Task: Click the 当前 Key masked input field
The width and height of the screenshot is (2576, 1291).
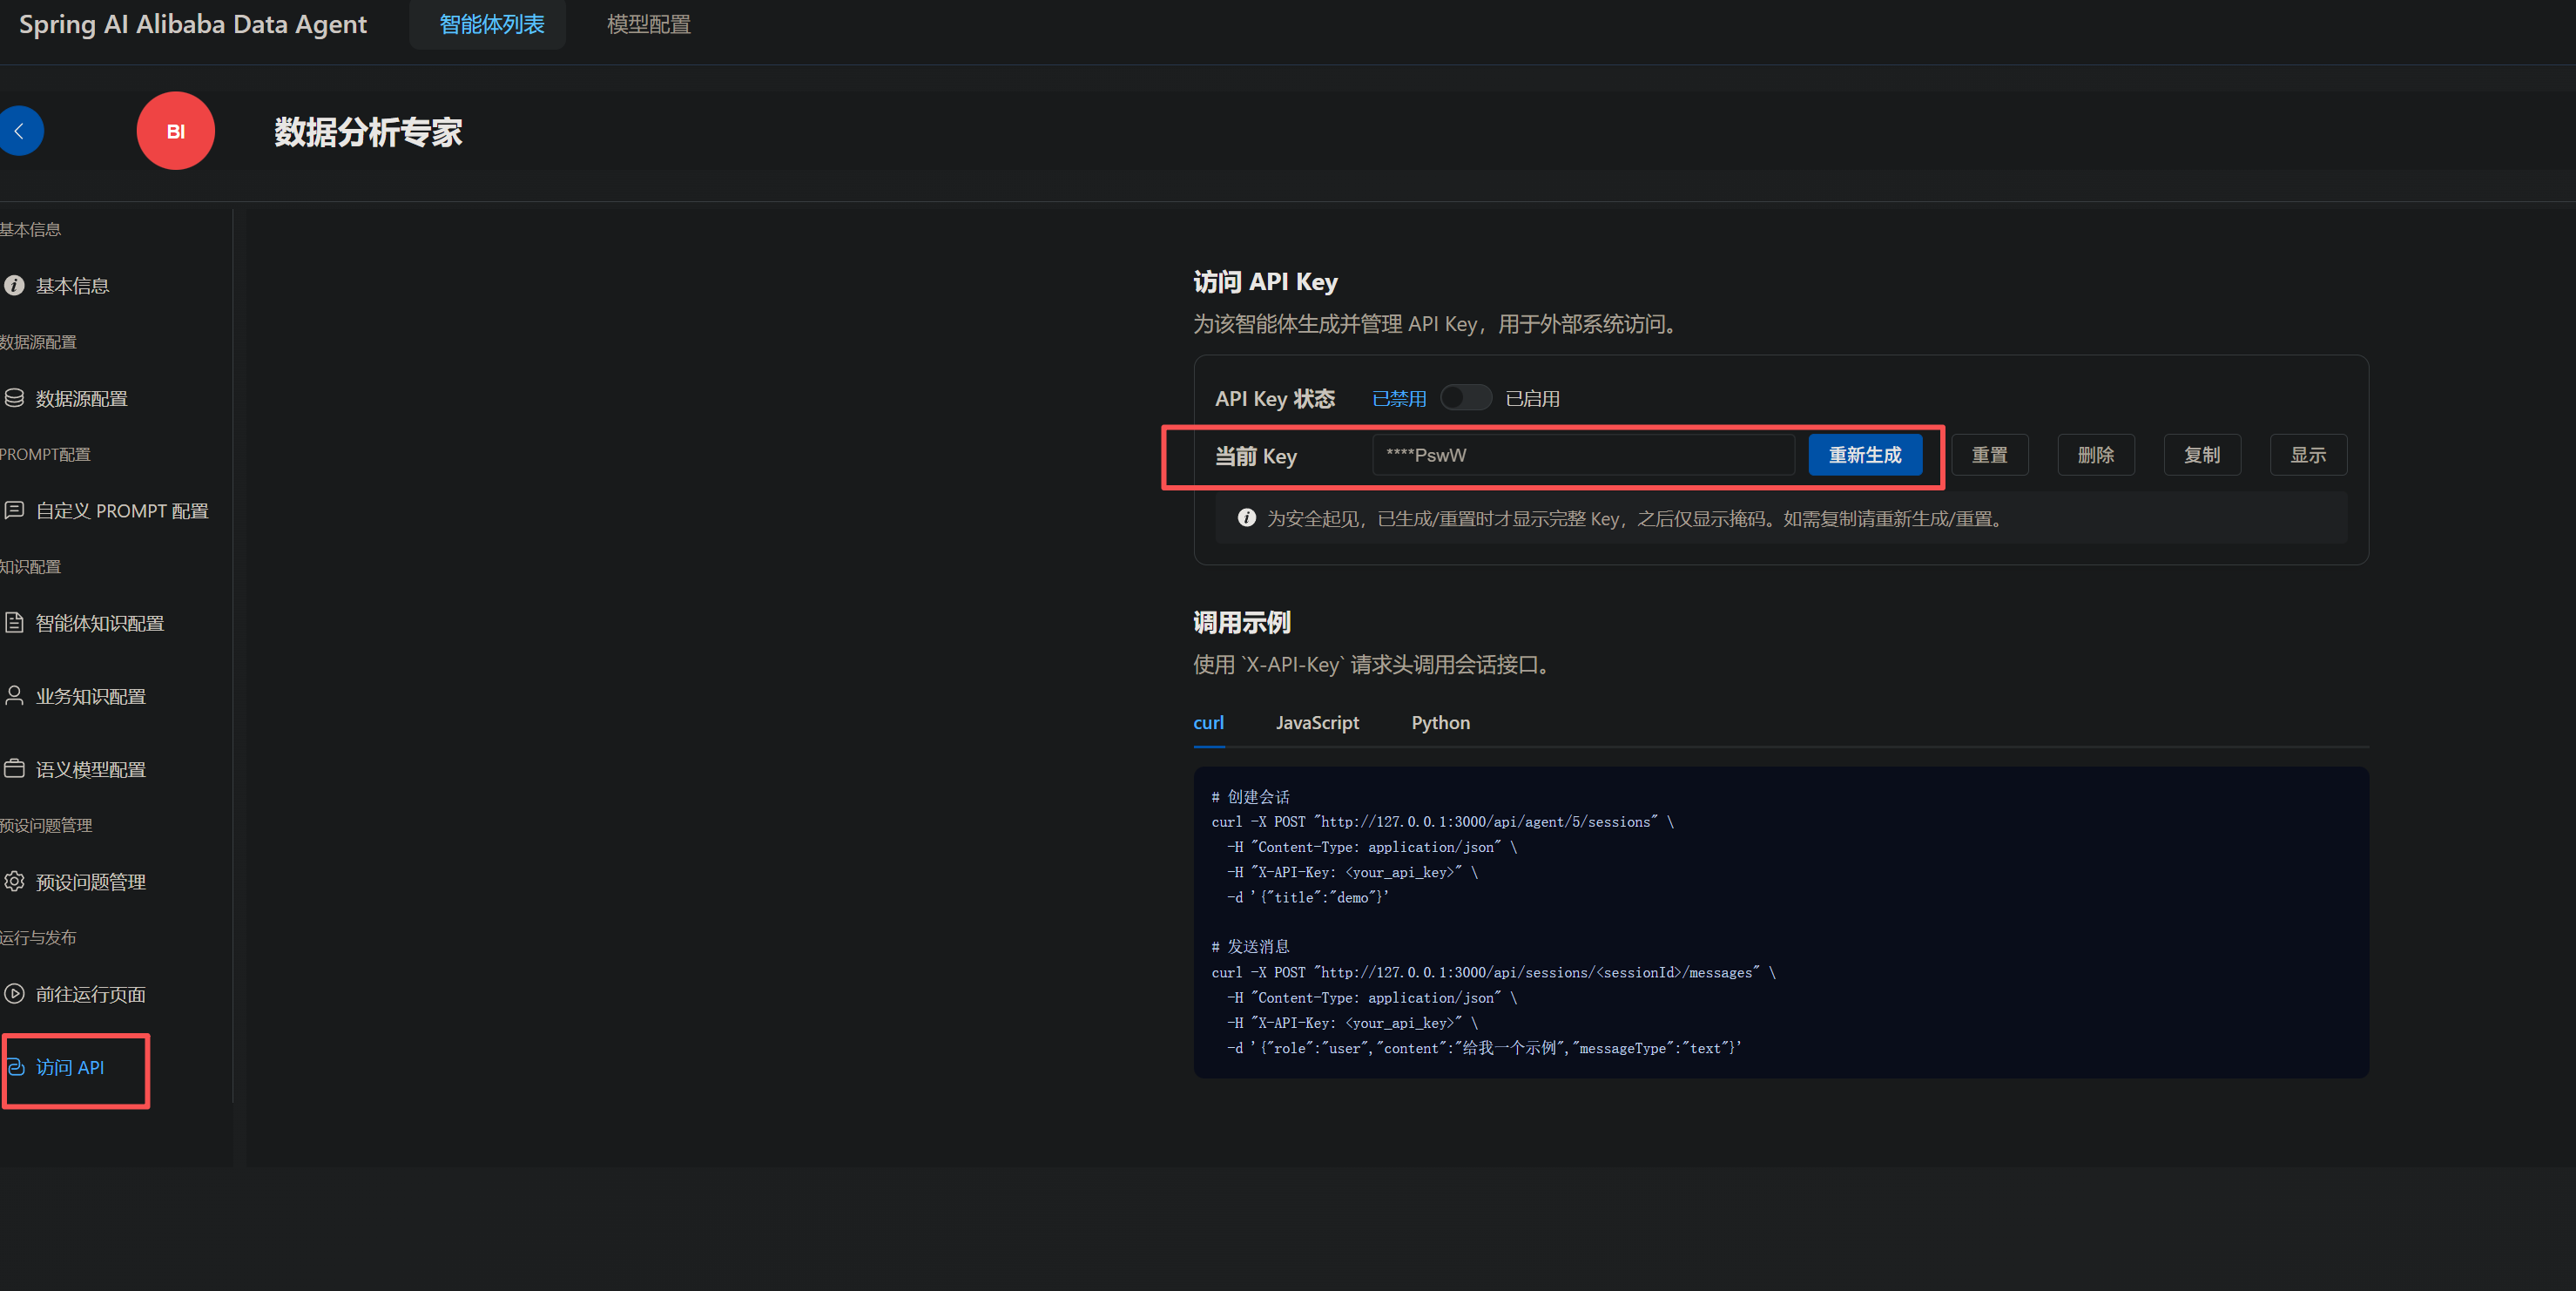Action: click(1582, 455)
